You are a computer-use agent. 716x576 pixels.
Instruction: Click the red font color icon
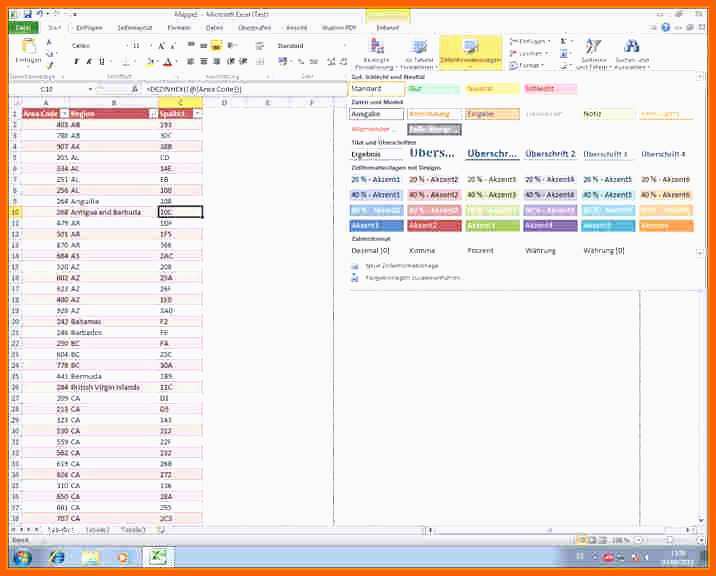click(168, 62)
